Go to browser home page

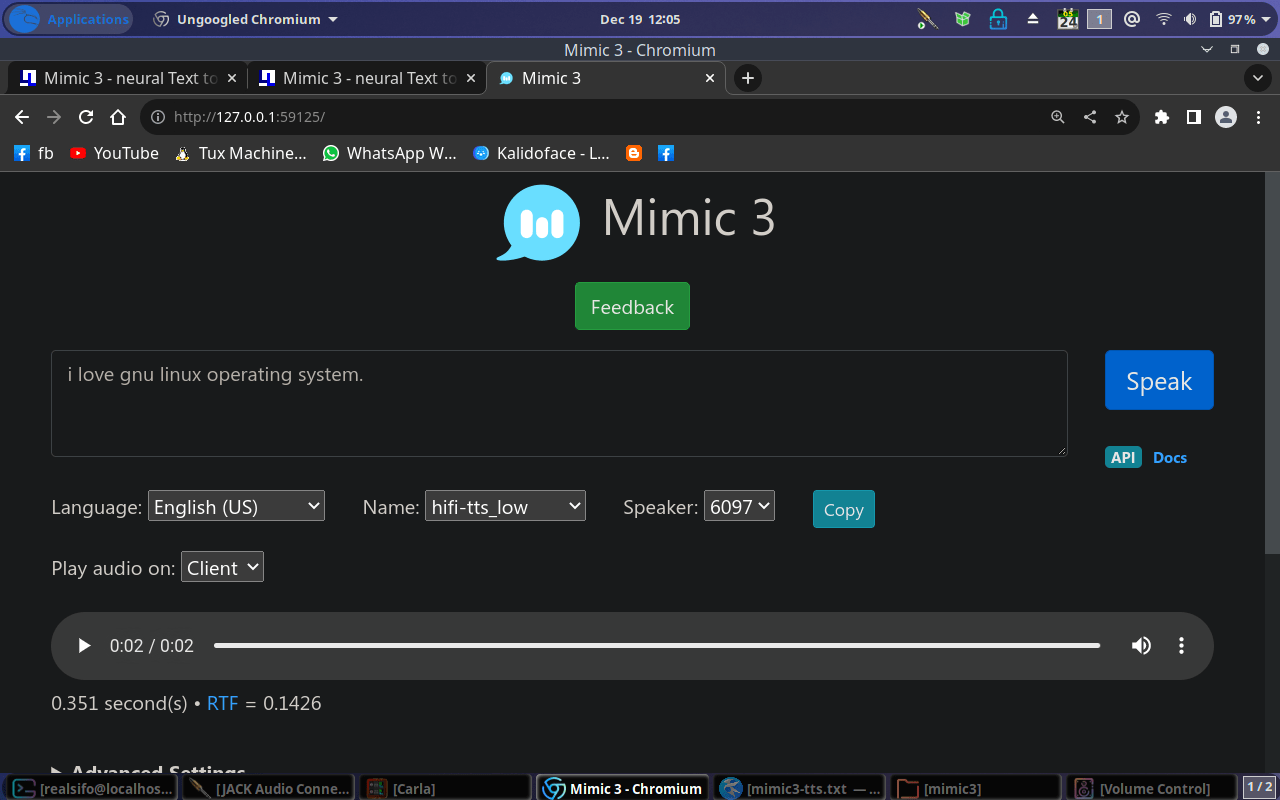[x=118, y=117]
